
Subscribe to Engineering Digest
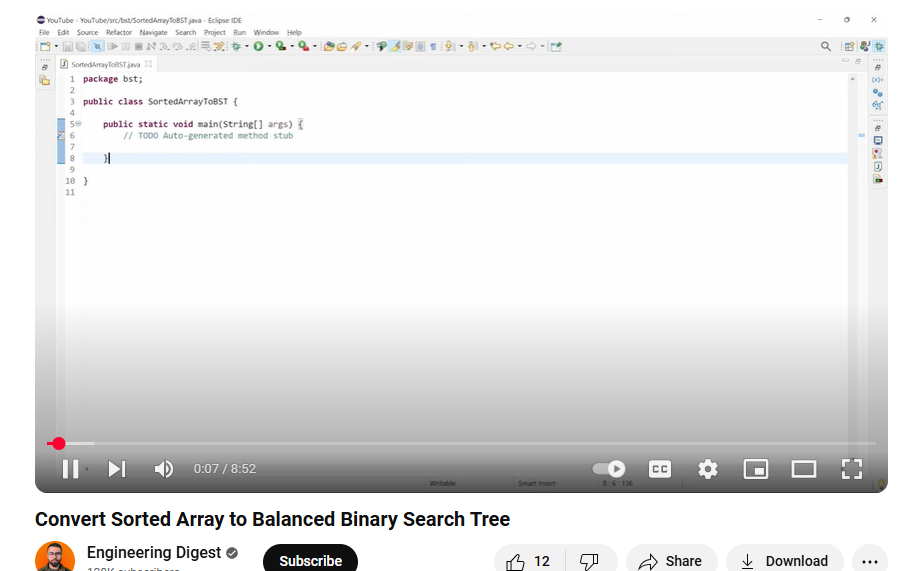click(x=310, y=560)
